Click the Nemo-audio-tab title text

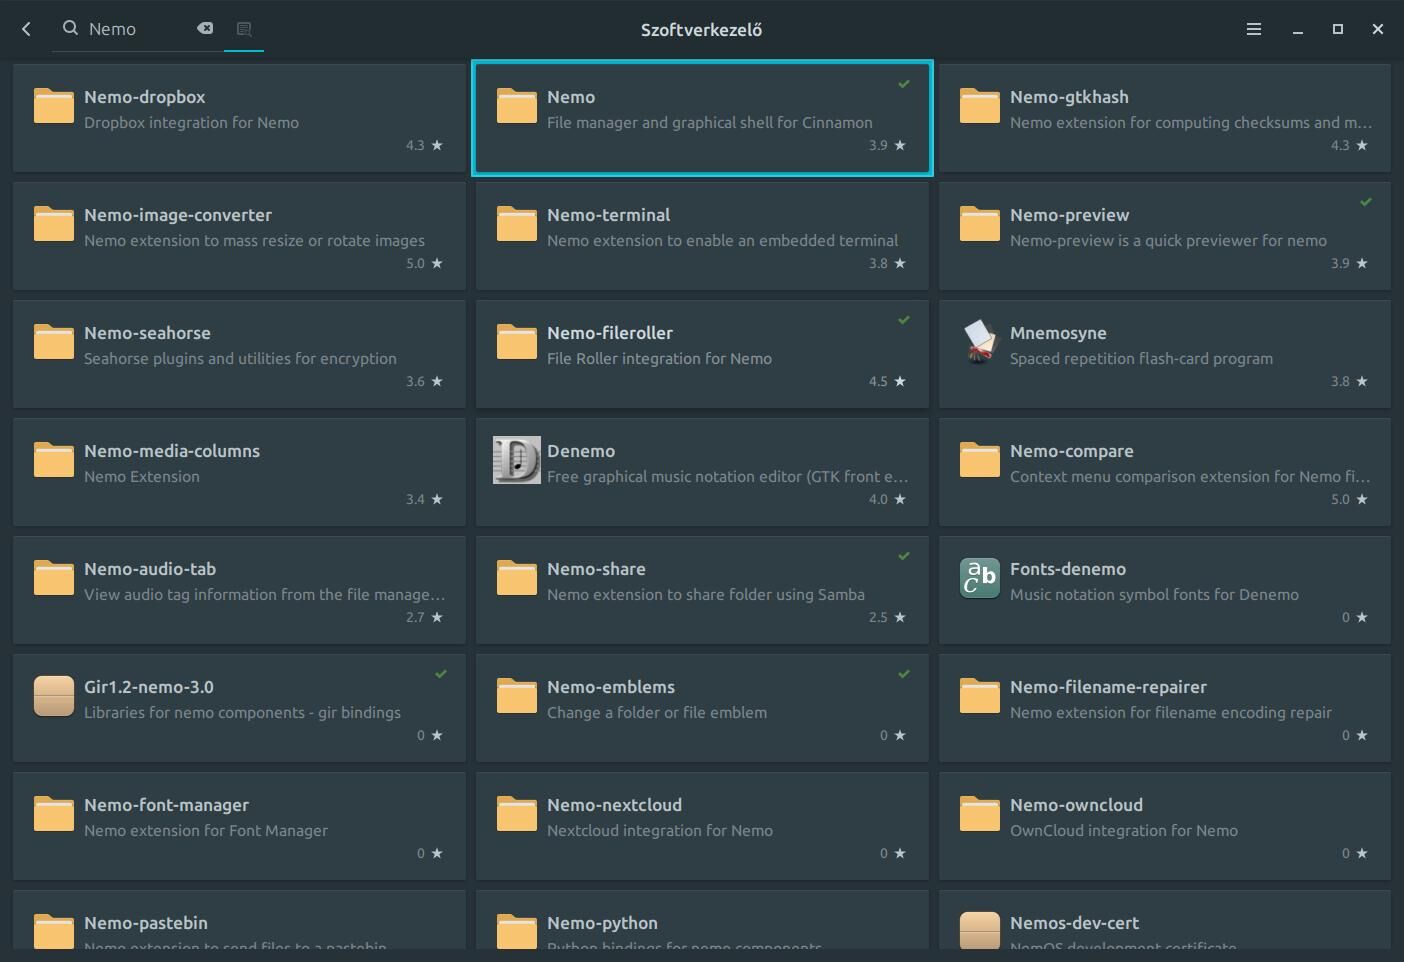[150, 569]
